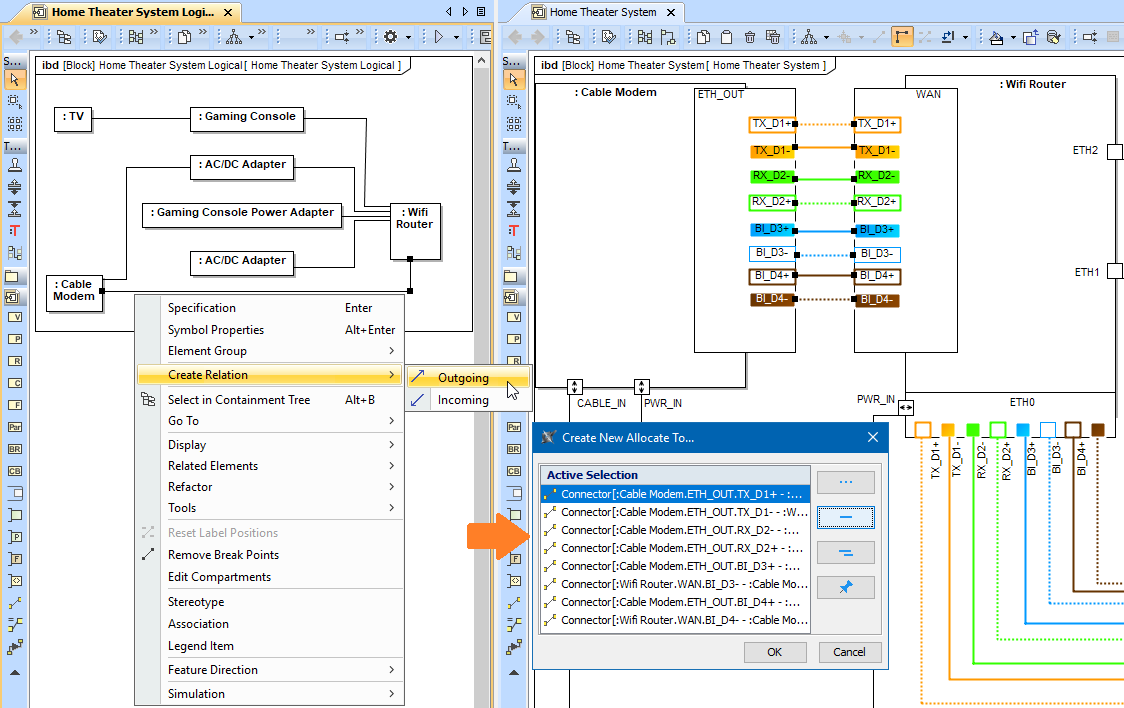Image resolution: width=1124 pixels, height=708 pixels.
Task: Activate the arrow selection tool in left palette
Action: [14, 80]
